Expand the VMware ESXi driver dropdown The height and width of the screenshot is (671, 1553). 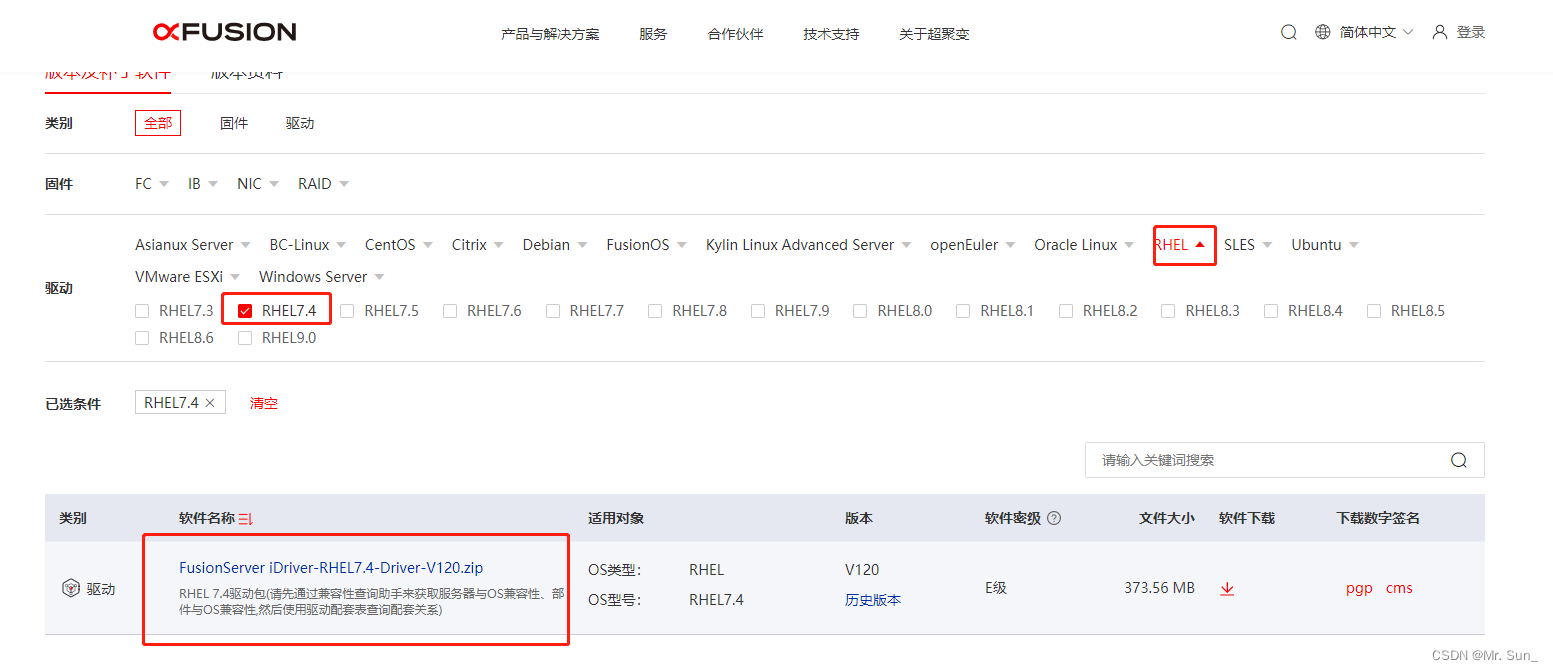[188, 277]
